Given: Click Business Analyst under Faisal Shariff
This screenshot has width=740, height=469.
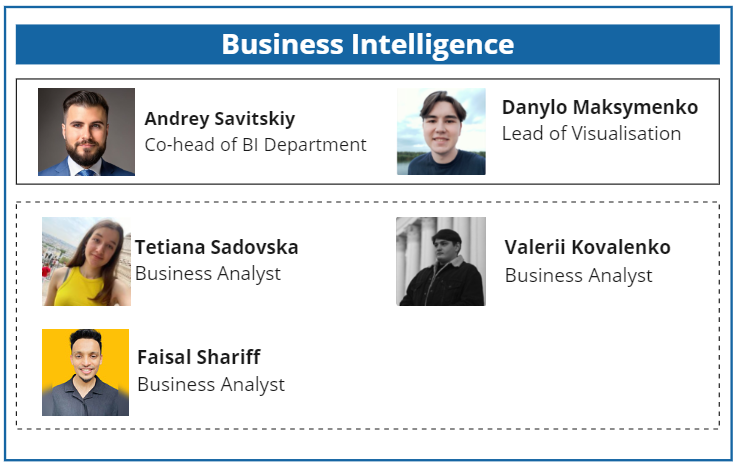Looking at the screenshot, I should pyautogui.click(x=211, y=384).
